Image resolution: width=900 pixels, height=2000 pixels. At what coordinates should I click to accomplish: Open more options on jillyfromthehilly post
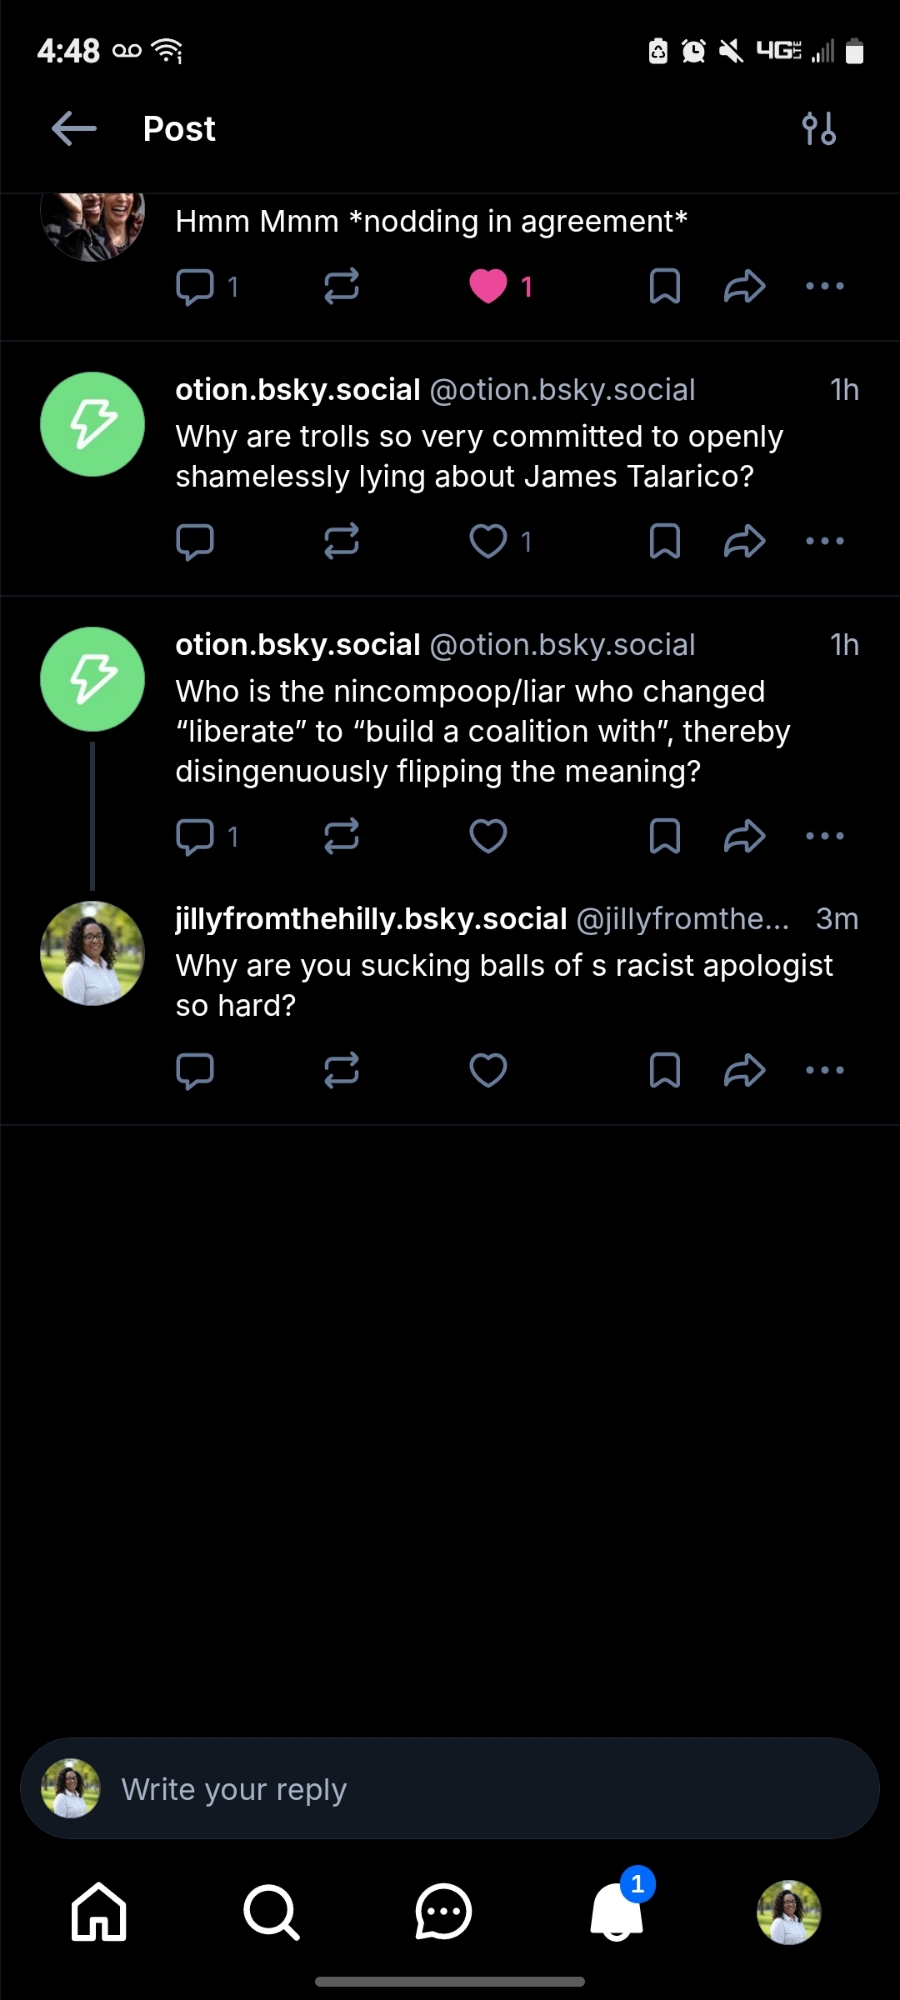[x=825, y=1070]
